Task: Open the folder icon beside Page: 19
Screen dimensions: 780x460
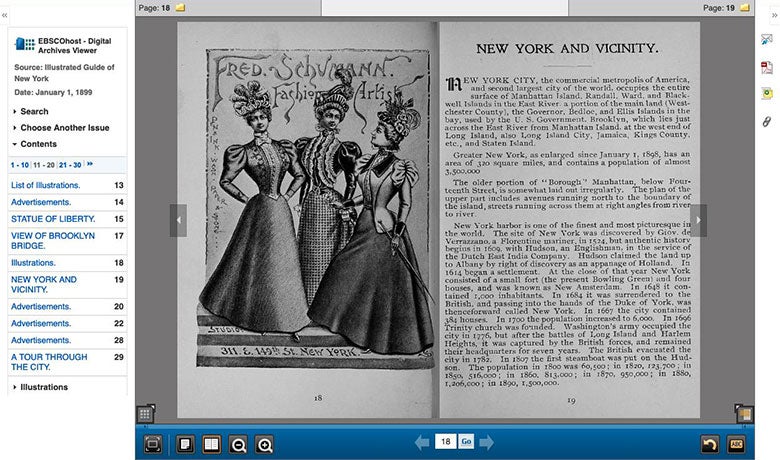Action: (745, 7)
